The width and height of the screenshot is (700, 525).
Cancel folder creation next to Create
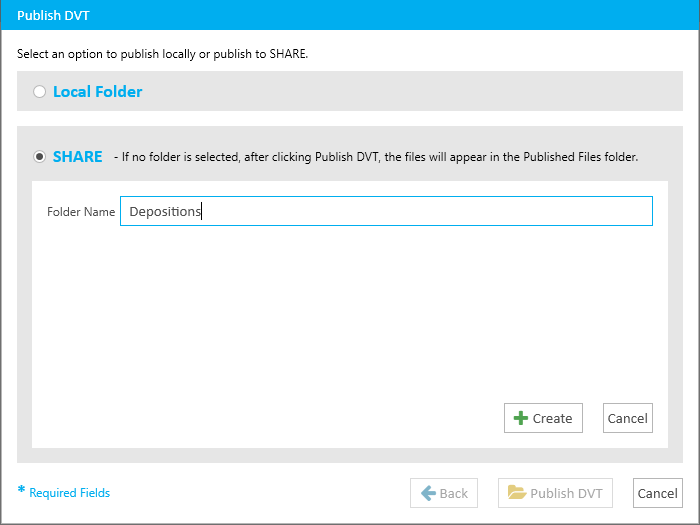pos(628,418)
